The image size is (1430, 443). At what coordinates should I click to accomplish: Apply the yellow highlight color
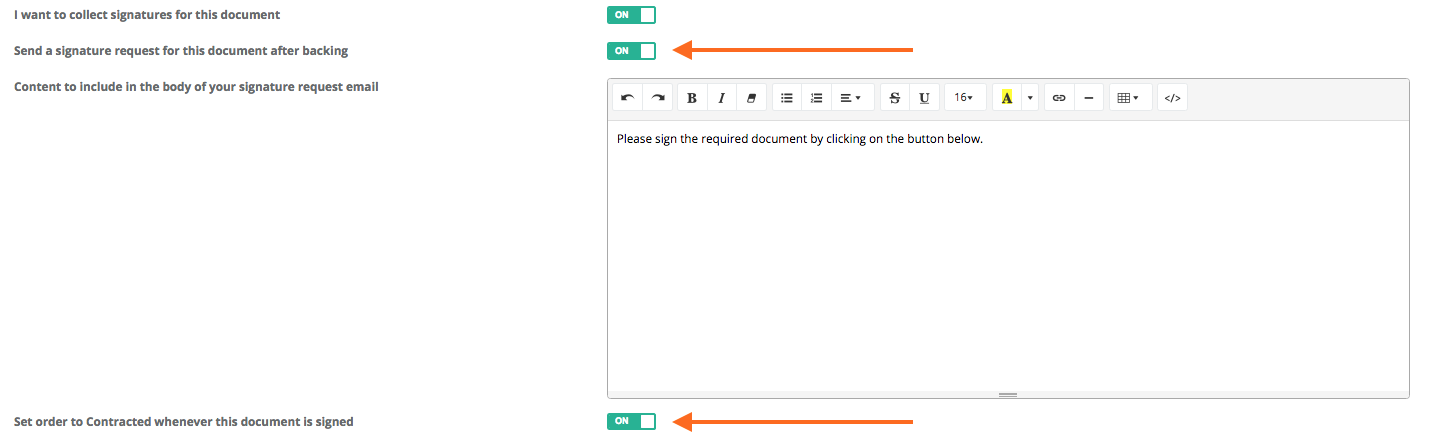pos(1007,98)
